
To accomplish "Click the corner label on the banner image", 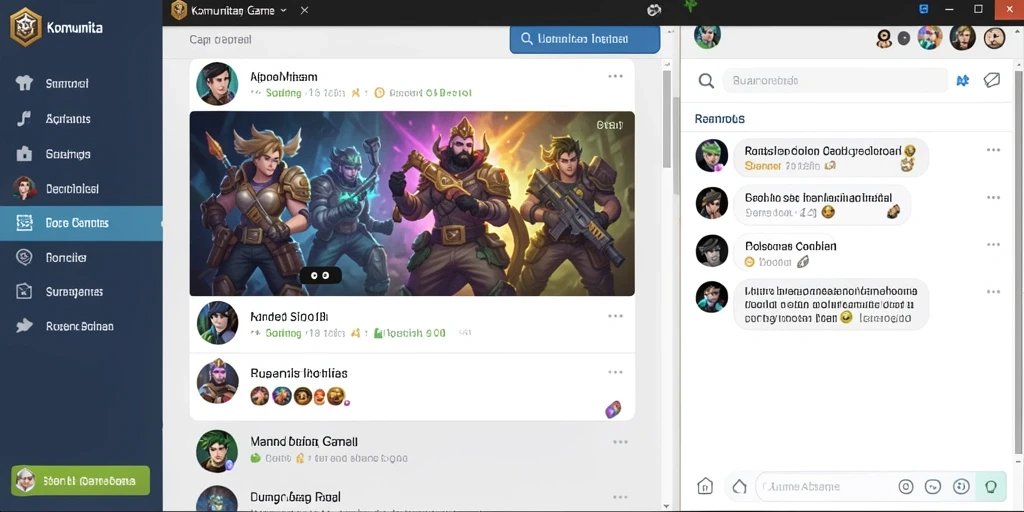I will [x=609, y=124].
